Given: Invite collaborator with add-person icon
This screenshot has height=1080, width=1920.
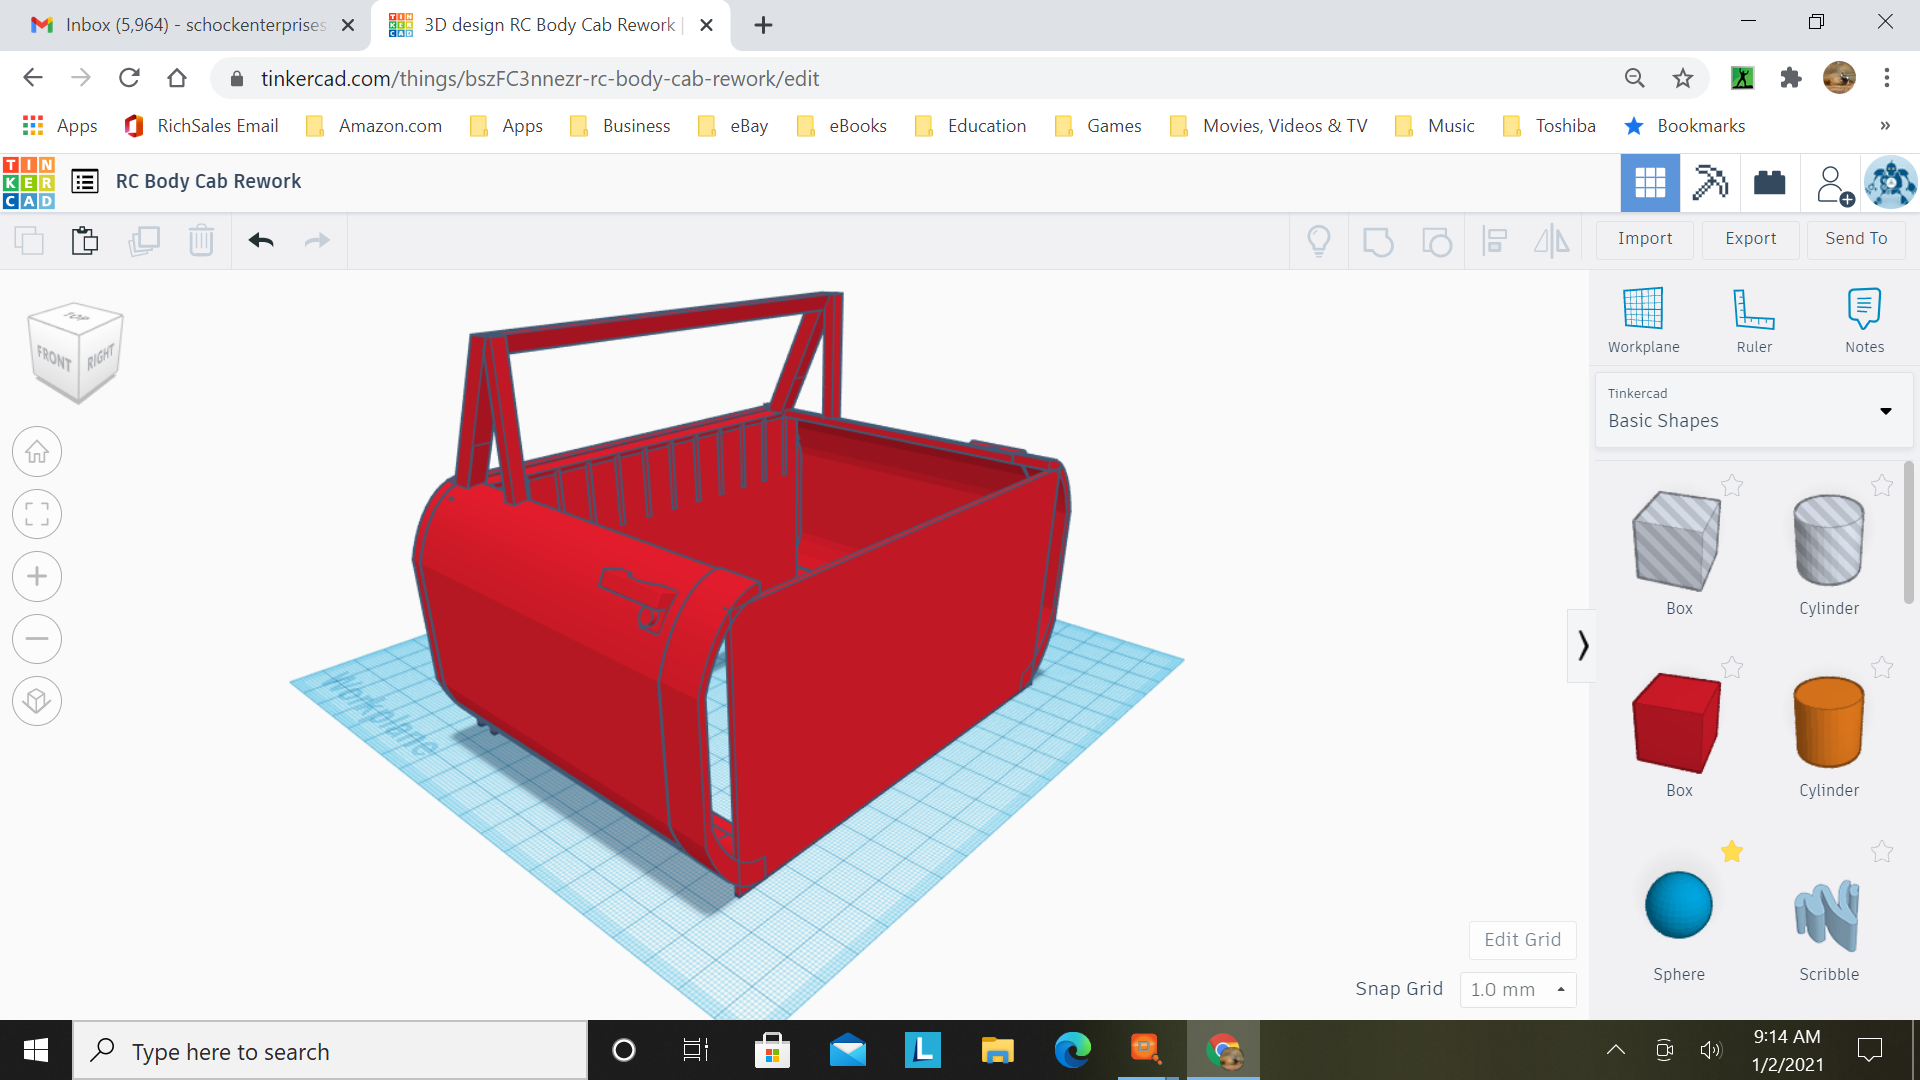Looking at the screenshot, I should pyautogui.click(x=1833, y=184).
